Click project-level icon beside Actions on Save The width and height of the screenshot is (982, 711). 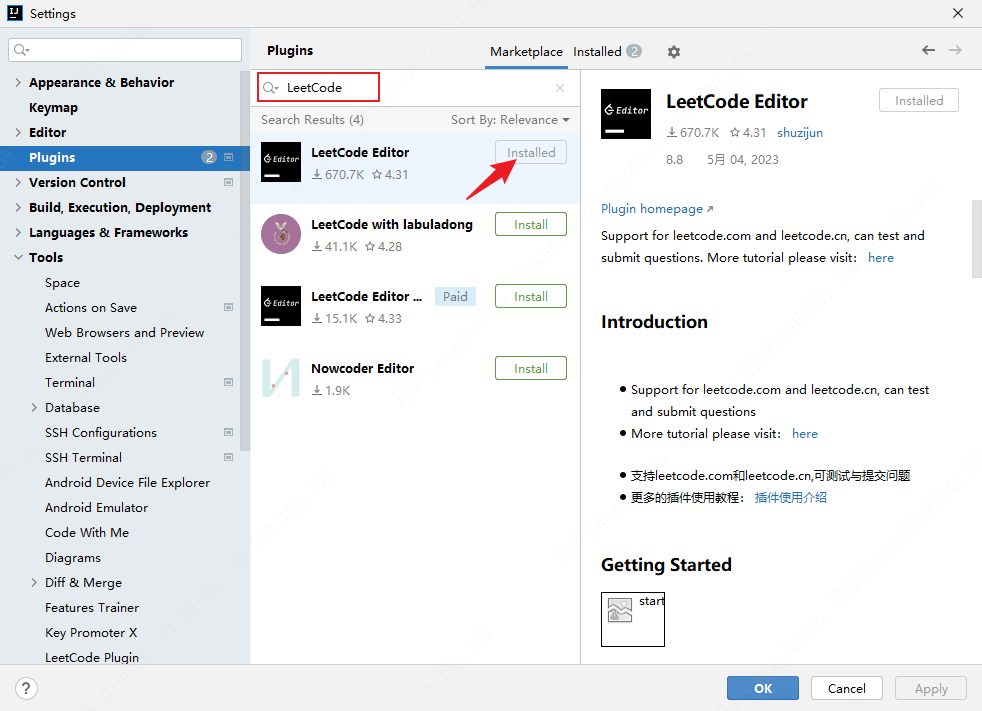[x=229, y=308]
